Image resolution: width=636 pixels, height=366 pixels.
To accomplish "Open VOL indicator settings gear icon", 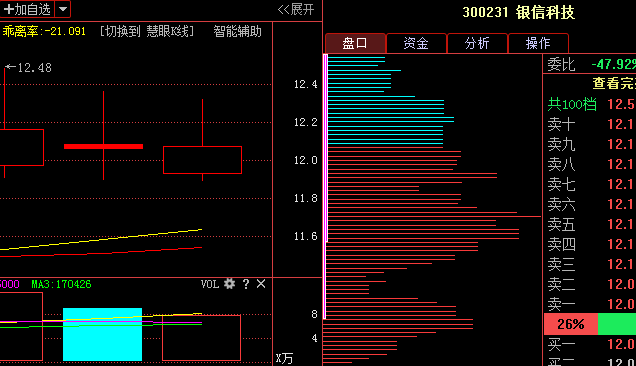I will click(x=230, y=284).
